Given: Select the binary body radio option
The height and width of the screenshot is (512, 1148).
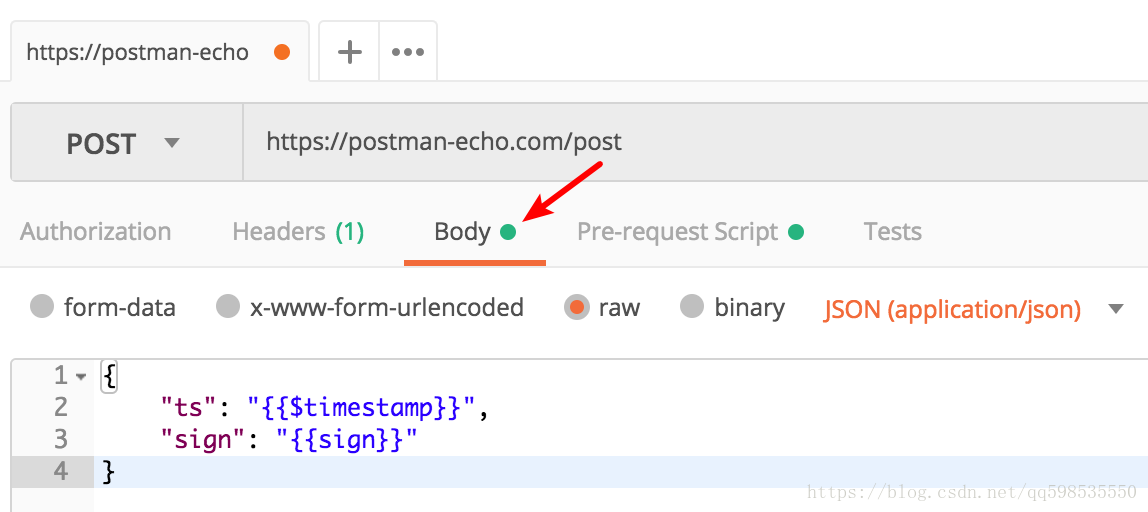Looking at the screenshot, I should click(x=692, y=307).
